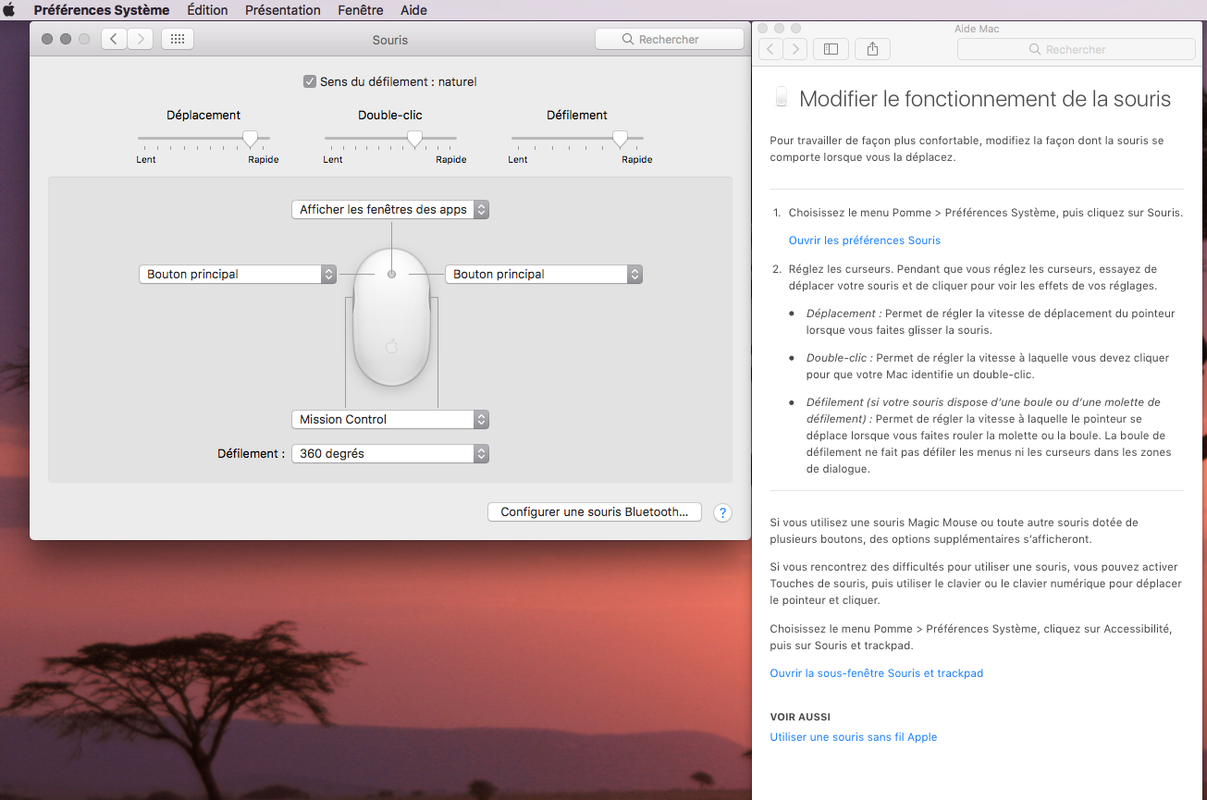
Task: Click the share icon in Aide Mac
Action: coord(873,48)
